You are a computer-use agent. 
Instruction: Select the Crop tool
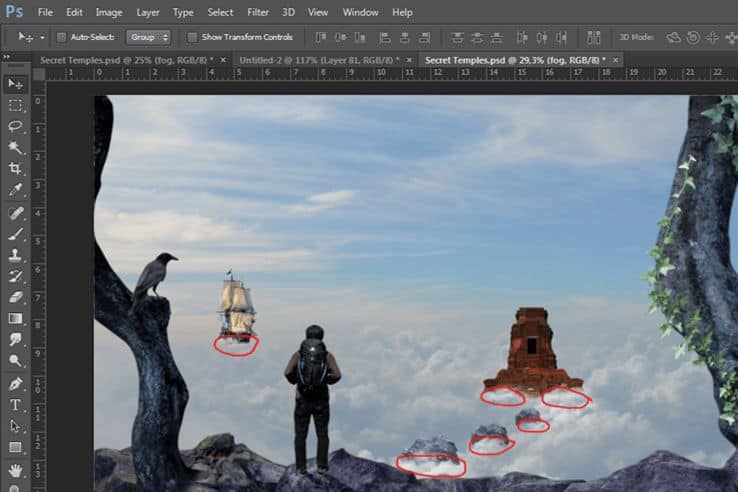tap(15, 169)
